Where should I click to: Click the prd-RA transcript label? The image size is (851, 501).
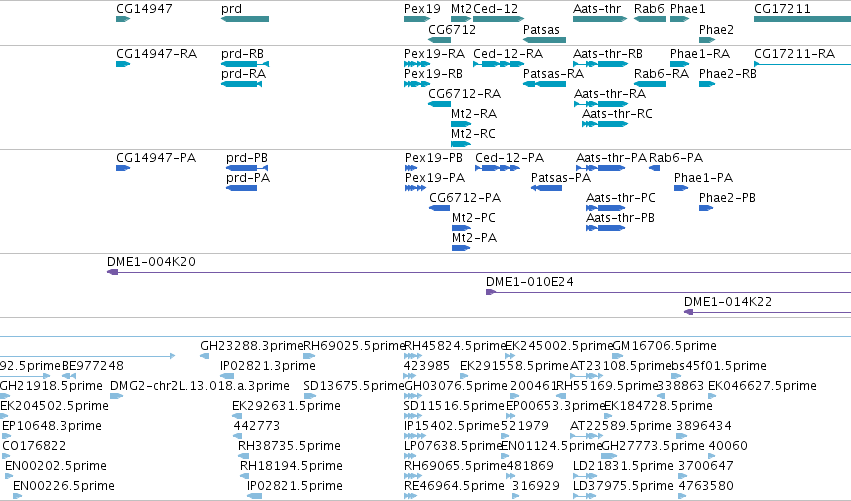point(243,73)
